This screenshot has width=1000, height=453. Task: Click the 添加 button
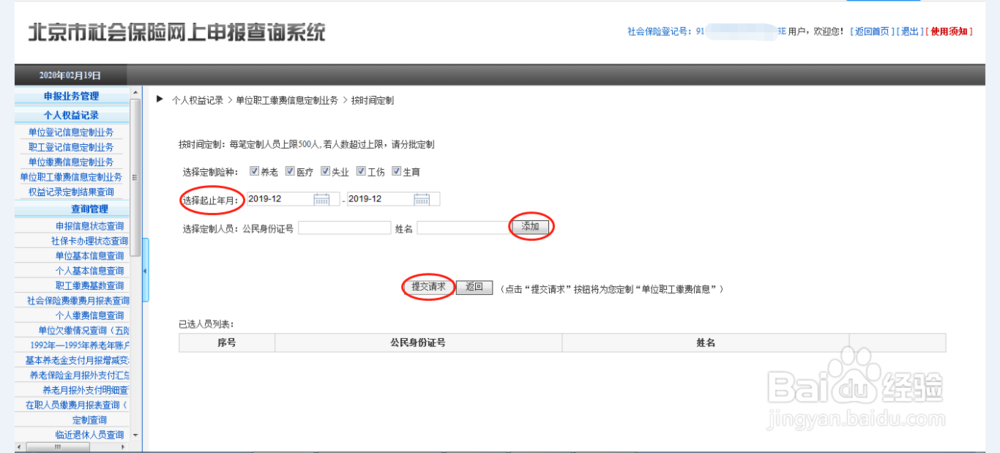531,226
